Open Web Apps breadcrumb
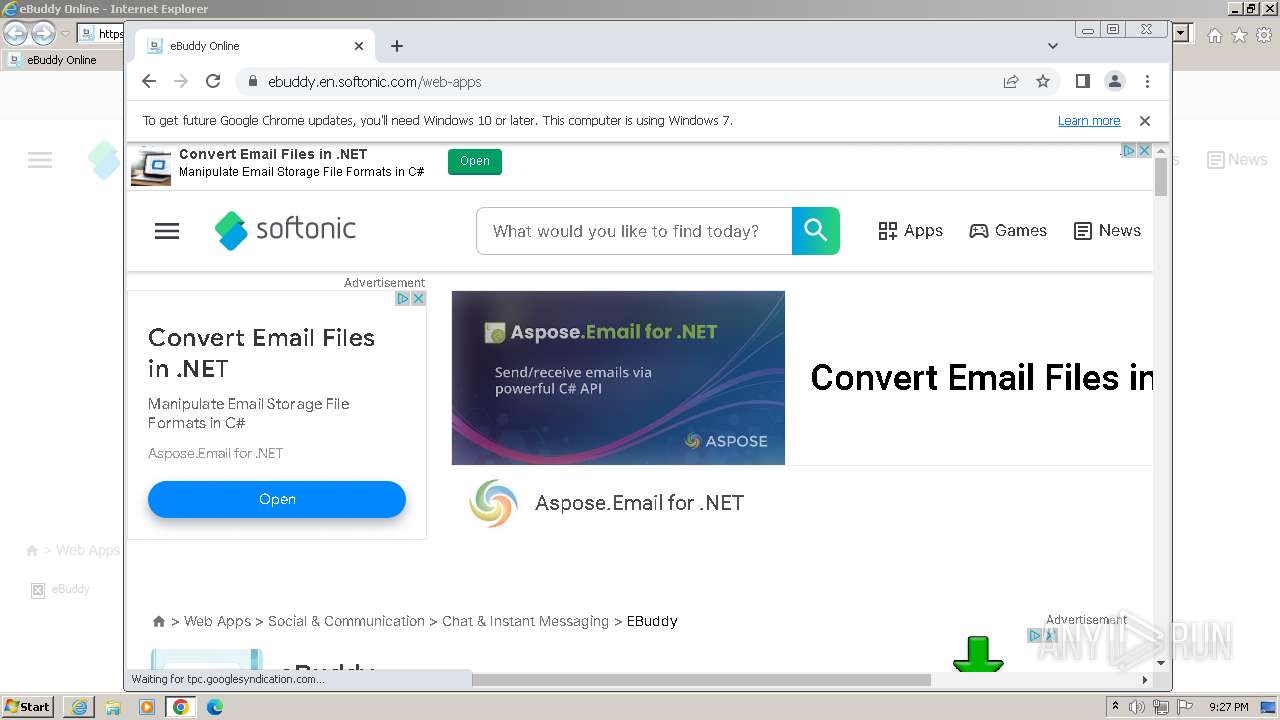The width and height of the screenshot is (1280, 720). pos(217,621)
